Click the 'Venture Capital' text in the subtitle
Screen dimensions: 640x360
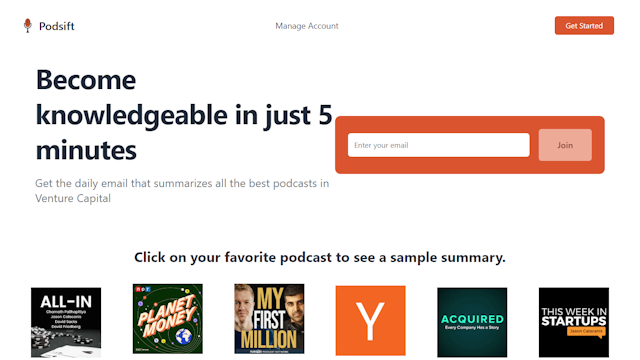pyautogui.click(x=73, y=198)
